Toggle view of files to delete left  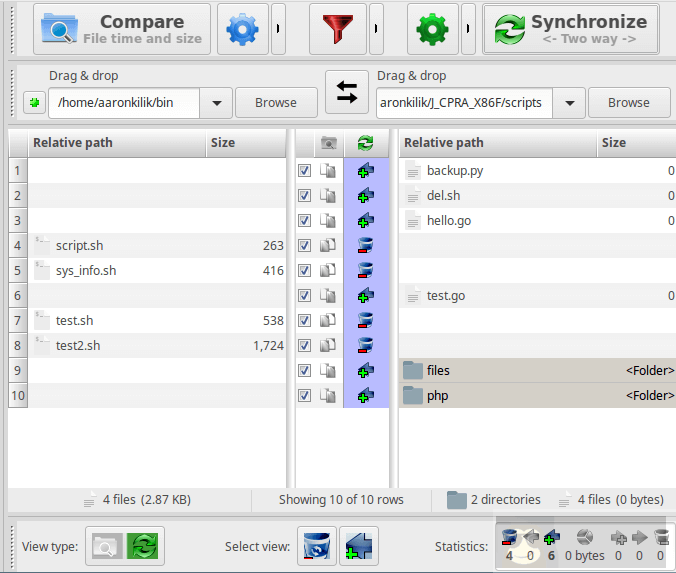click(317, 546)
